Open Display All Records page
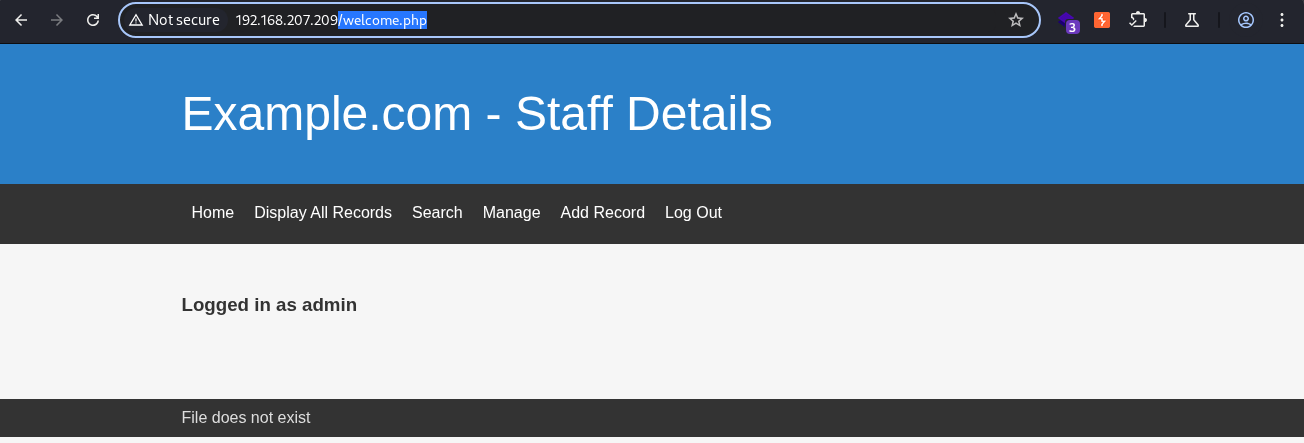Viewport: 1304px width, 443px height. [323, 213]
